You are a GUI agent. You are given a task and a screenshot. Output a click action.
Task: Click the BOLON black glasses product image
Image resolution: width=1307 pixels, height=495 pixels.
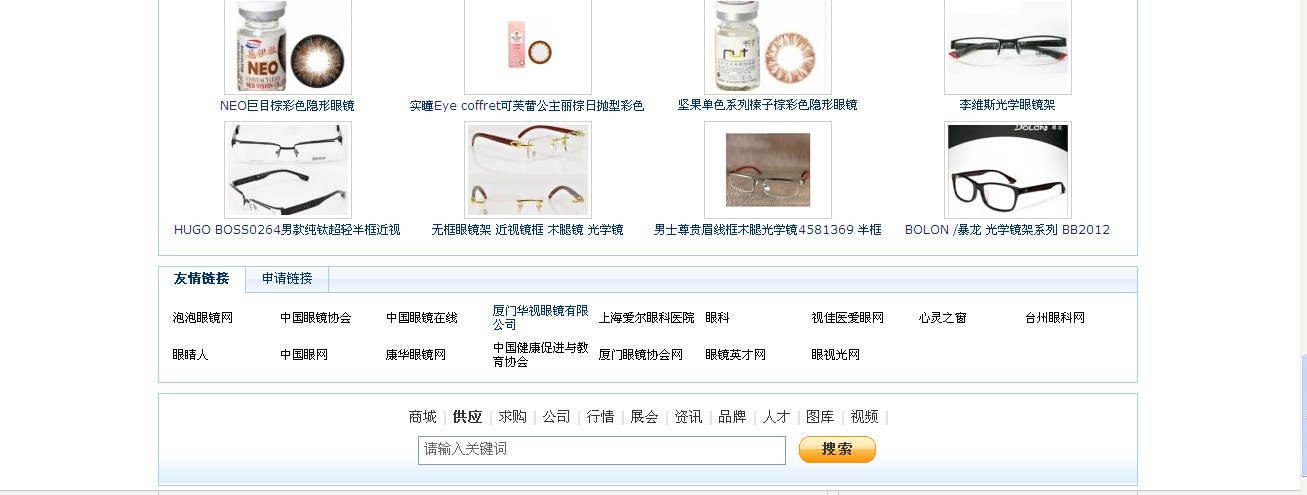coord(1008,170)
